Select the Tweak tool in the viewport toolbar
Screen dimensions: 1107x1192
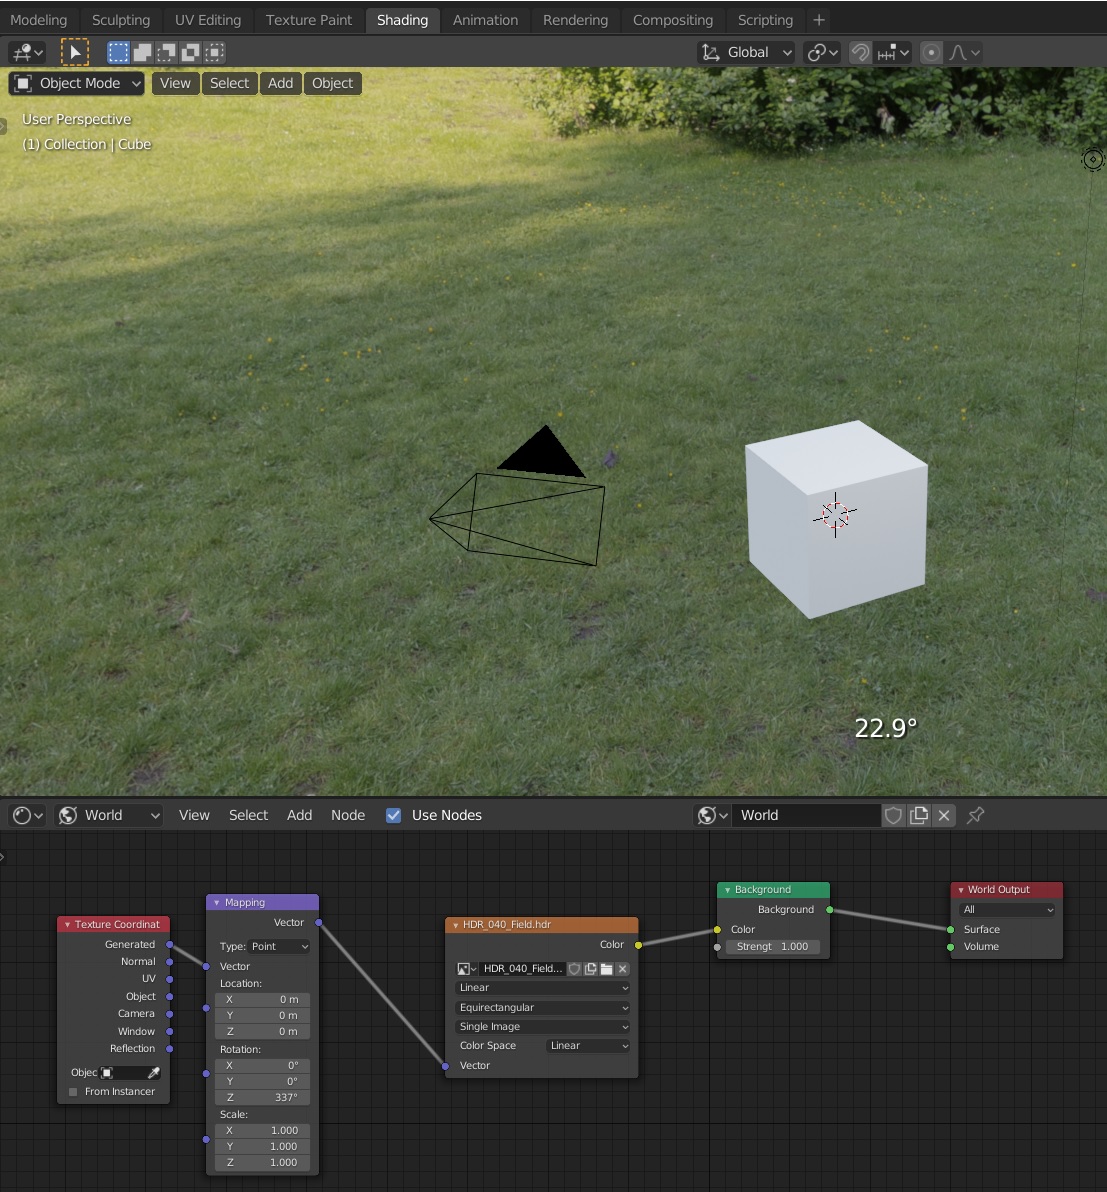[75, 52]
